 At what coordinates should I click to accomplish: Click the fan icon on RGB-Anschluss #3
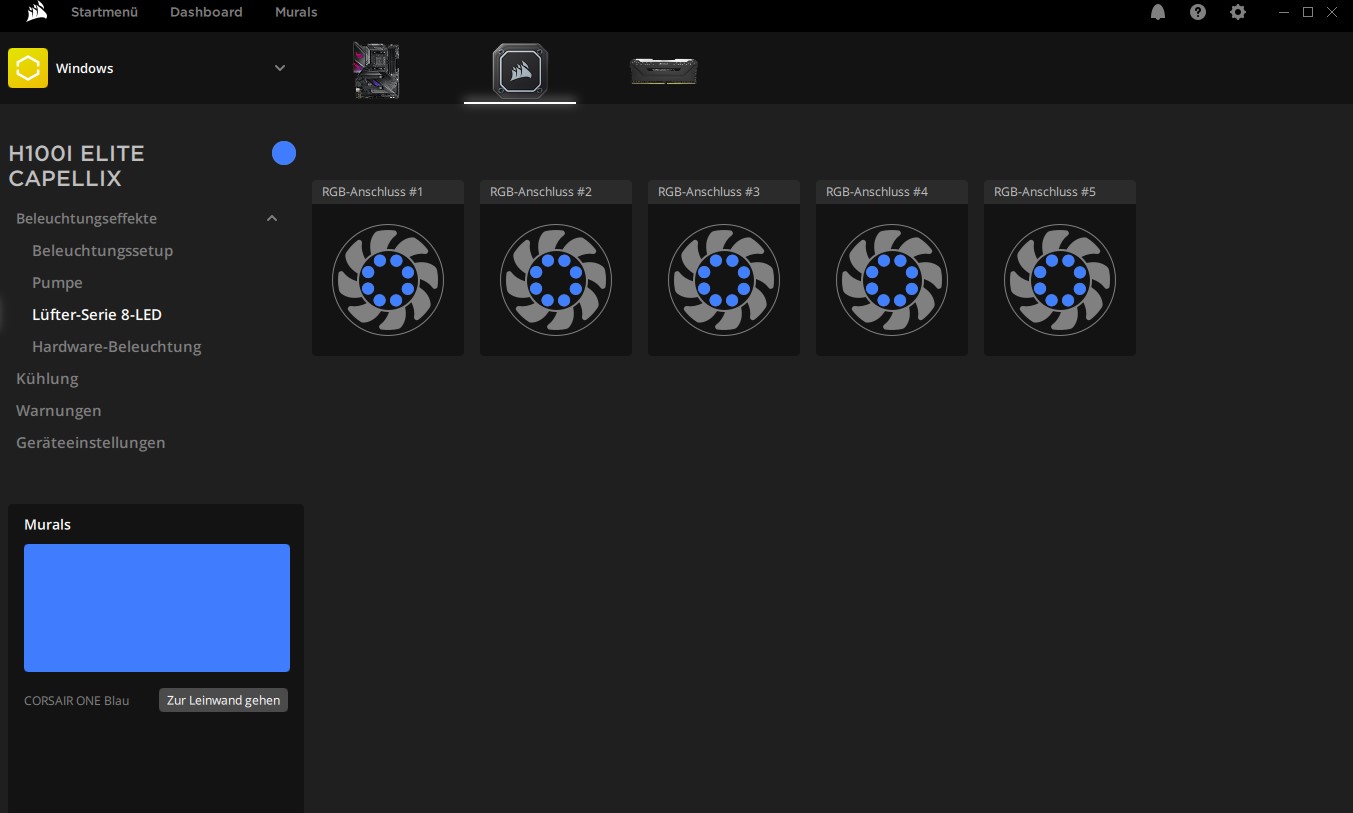coord(723,280)
